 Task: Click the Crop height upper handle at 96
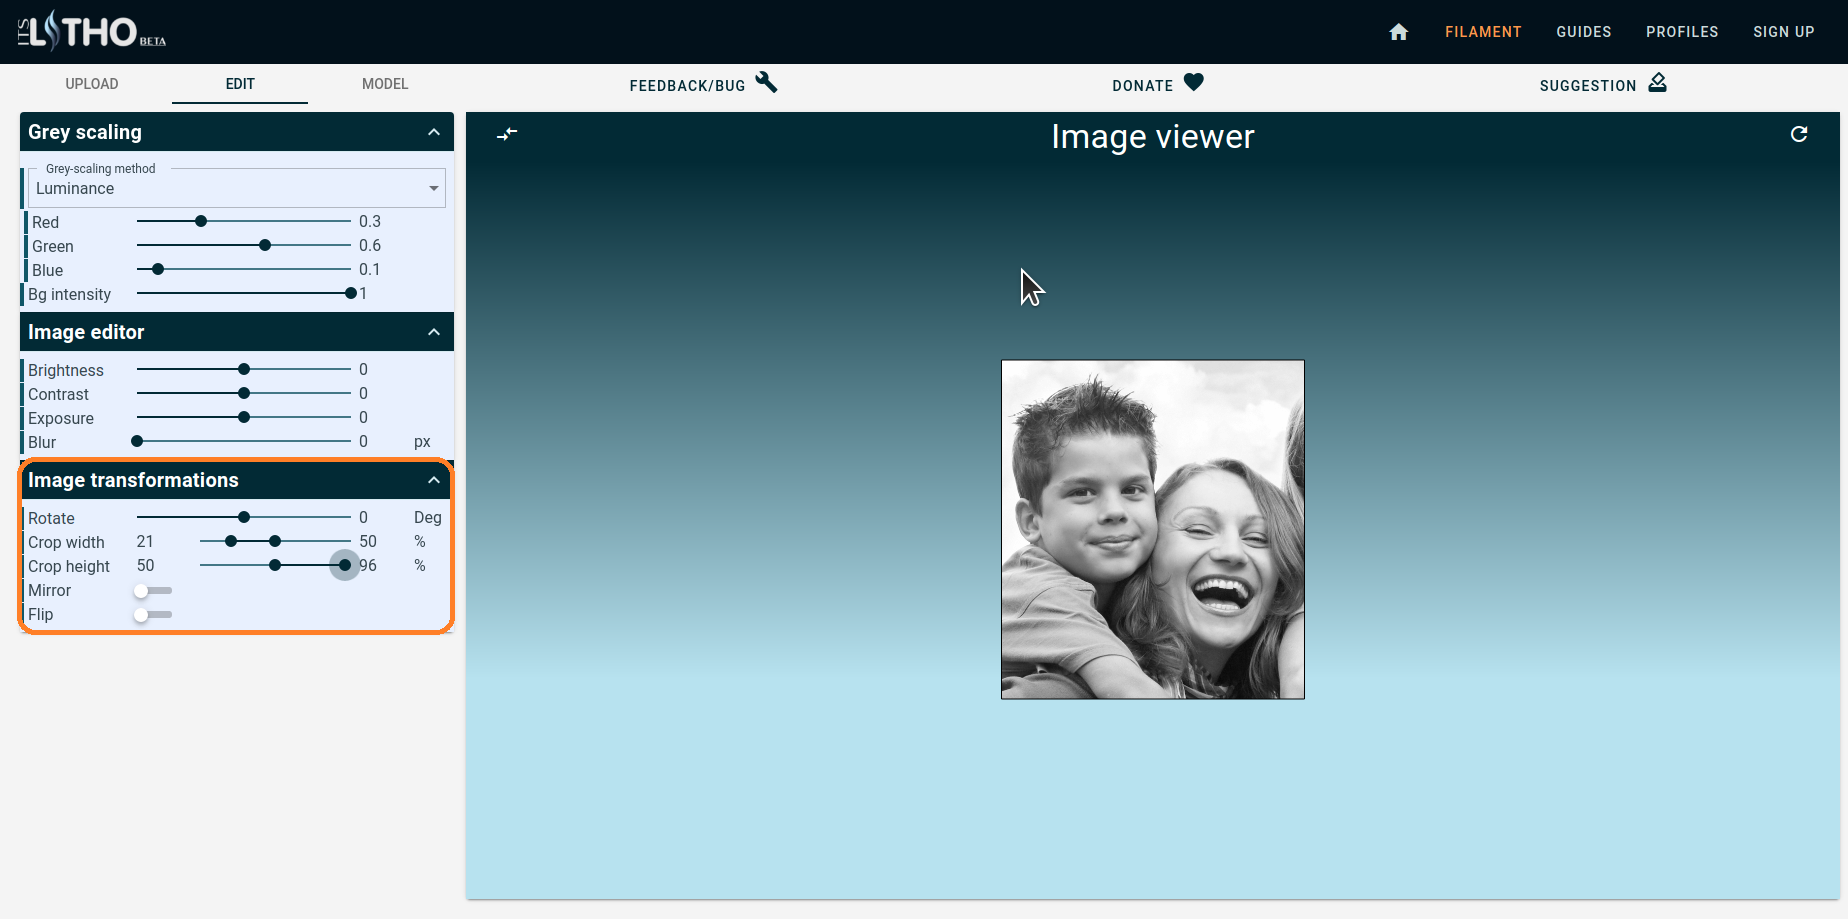(345, 565)
